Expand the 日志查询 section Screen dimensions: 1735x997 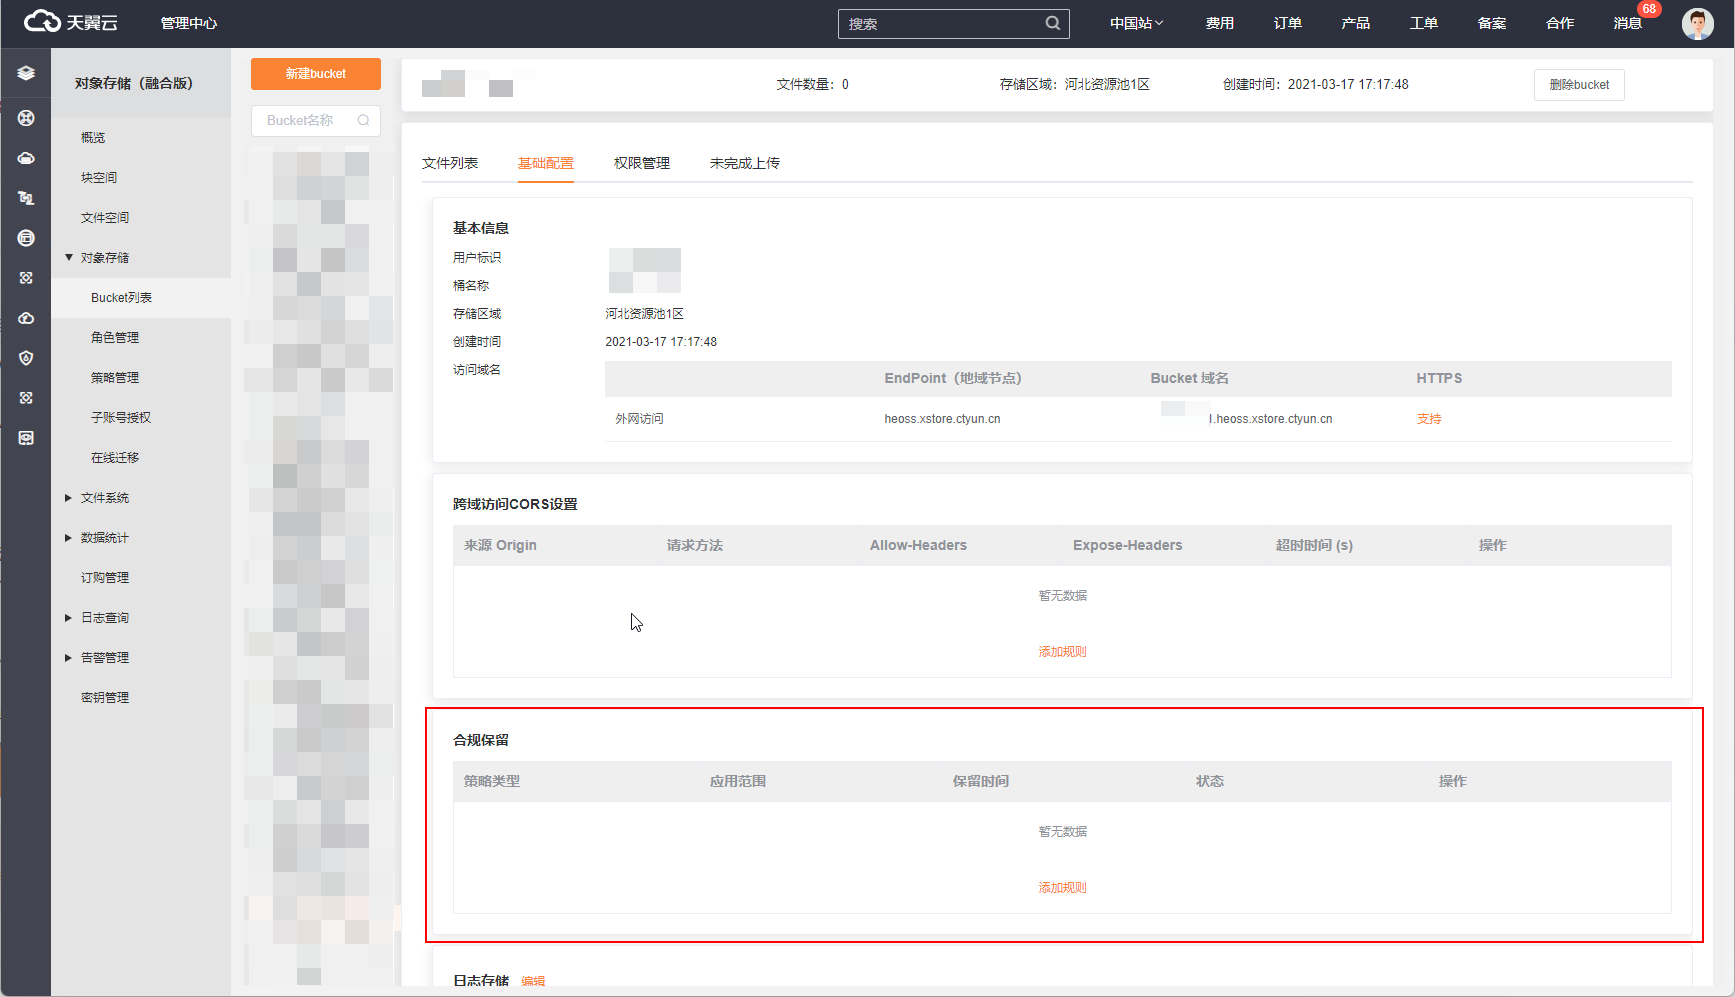(69, 618)
